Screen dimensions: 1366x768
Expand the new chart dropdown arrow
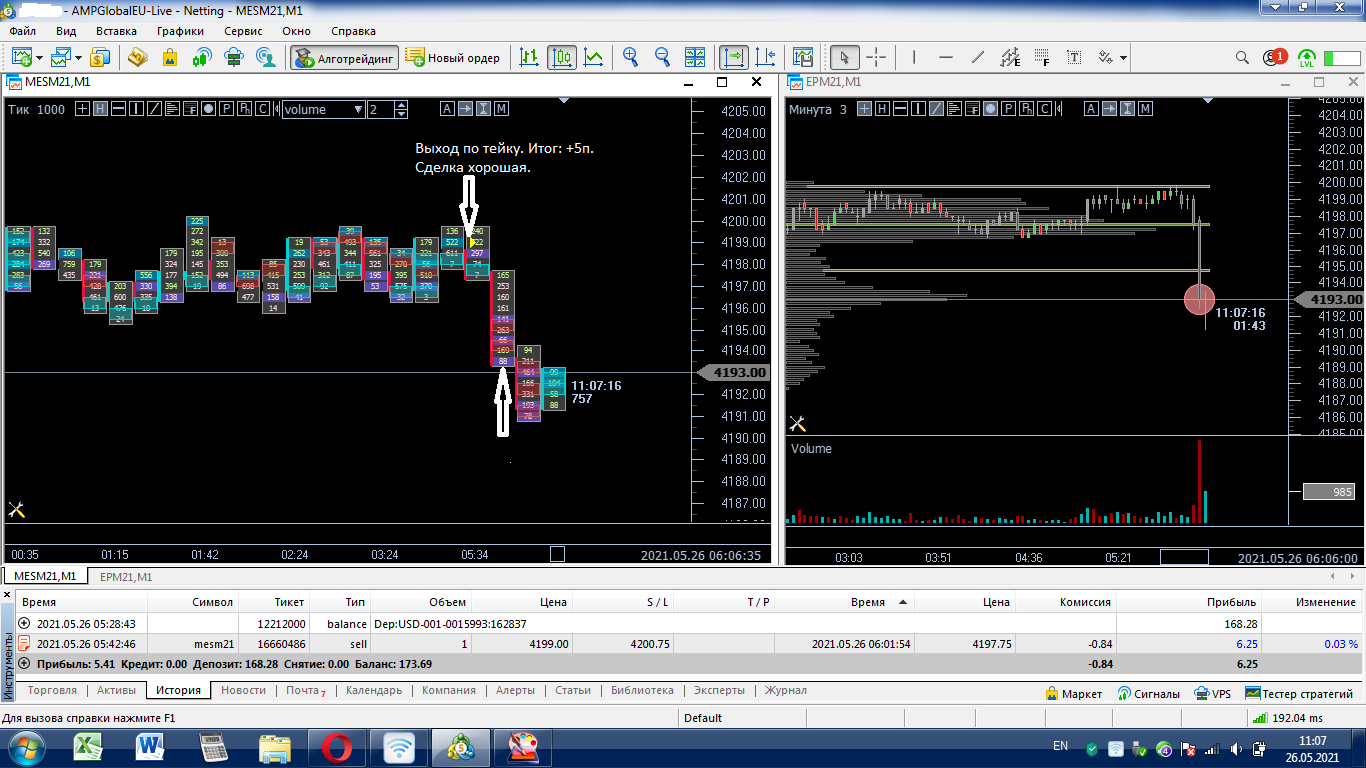(38, 57)
